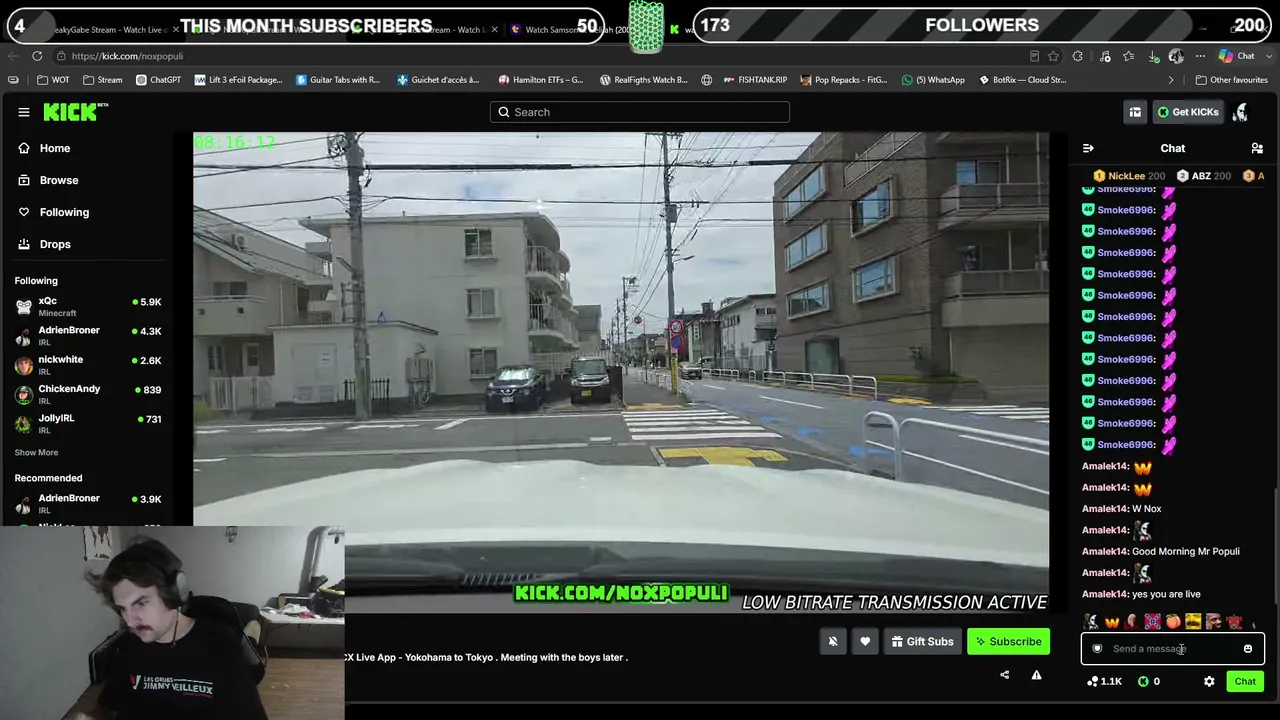Image resolution: width=1280 pixels, height=720 pixels.
Task: Open the leaderboard icon beside Get KICKs
Action: (x=1135, y=112)
